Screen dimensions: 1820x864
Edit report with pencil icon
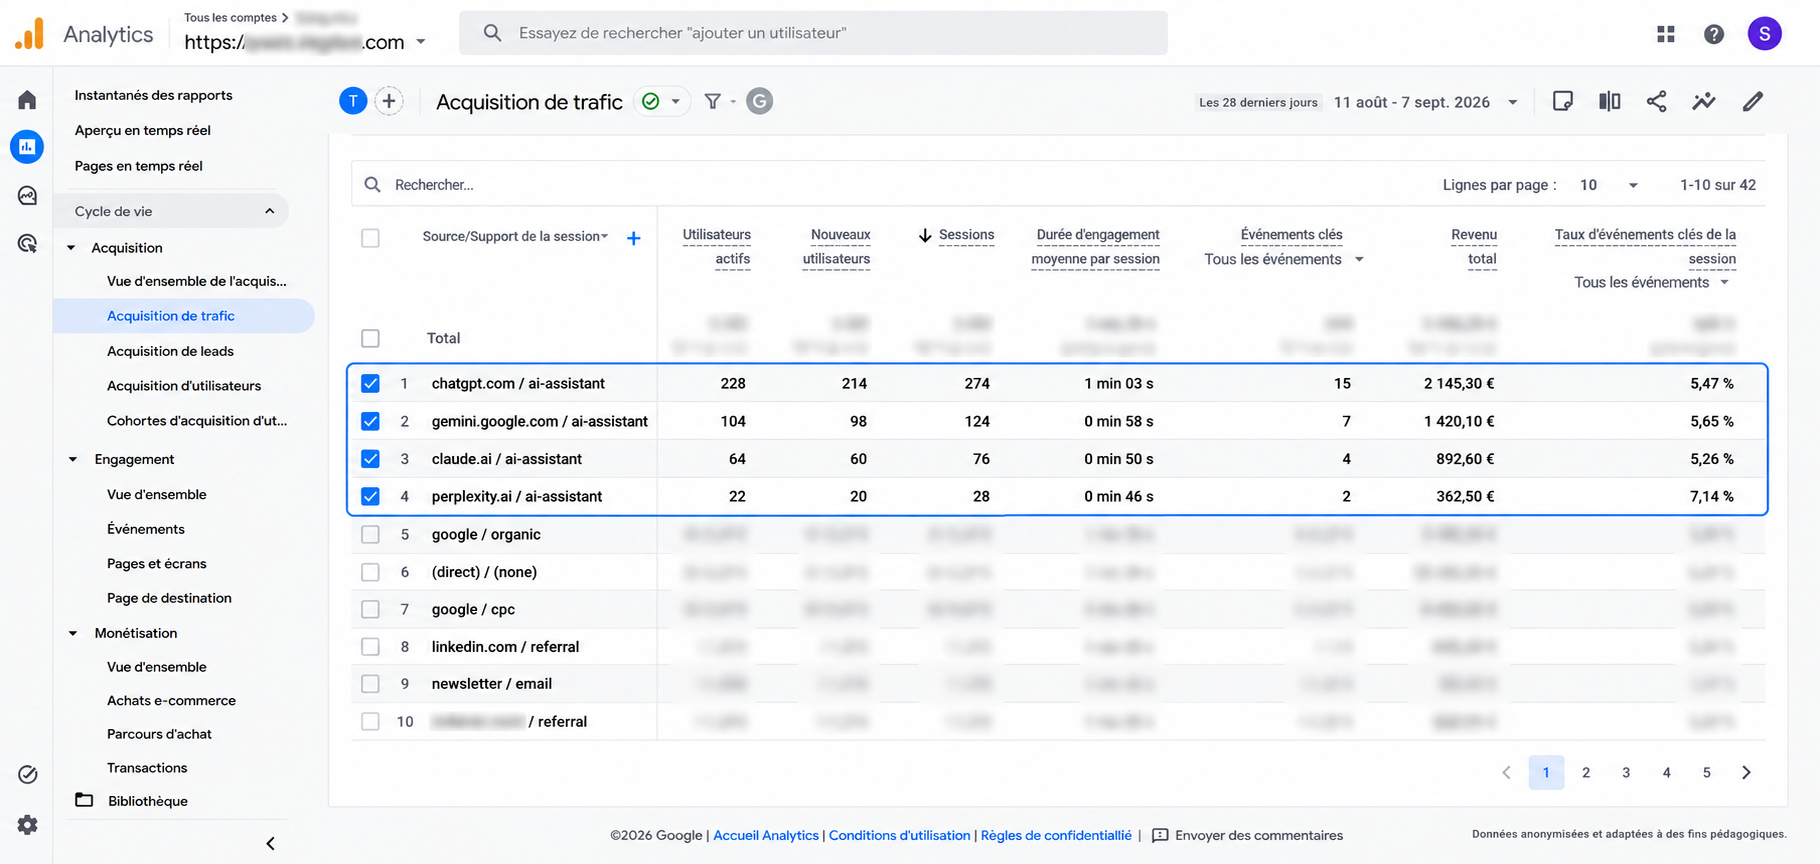pyautogui.click(x=1752, y=101)
